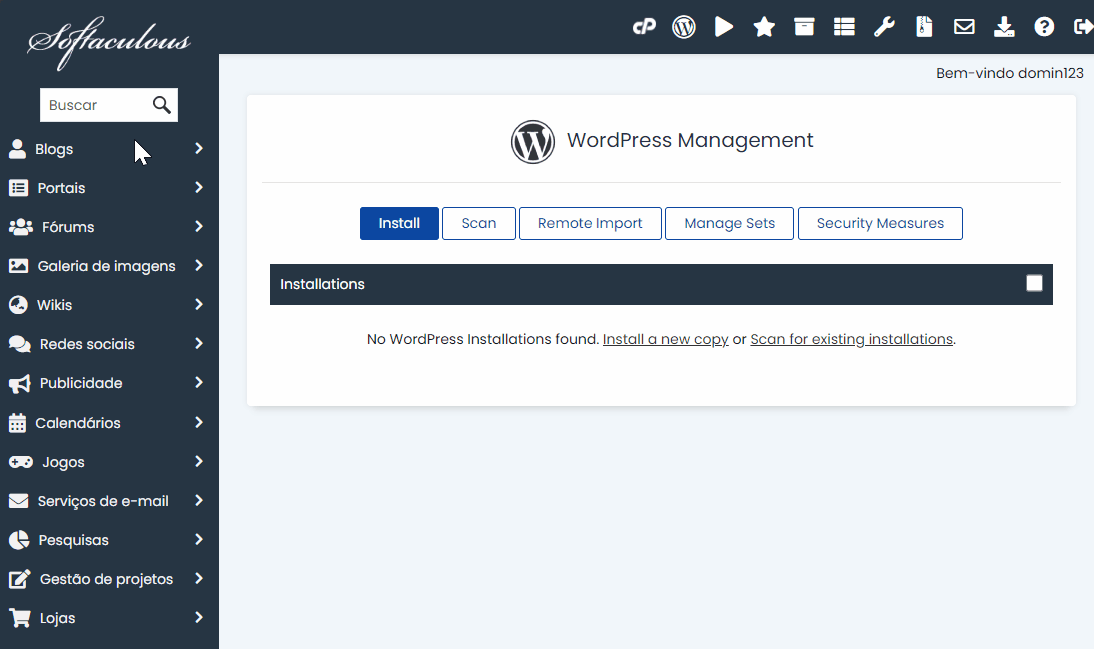
Task: Expand the Portais category chevron
Action: point(199,188)
